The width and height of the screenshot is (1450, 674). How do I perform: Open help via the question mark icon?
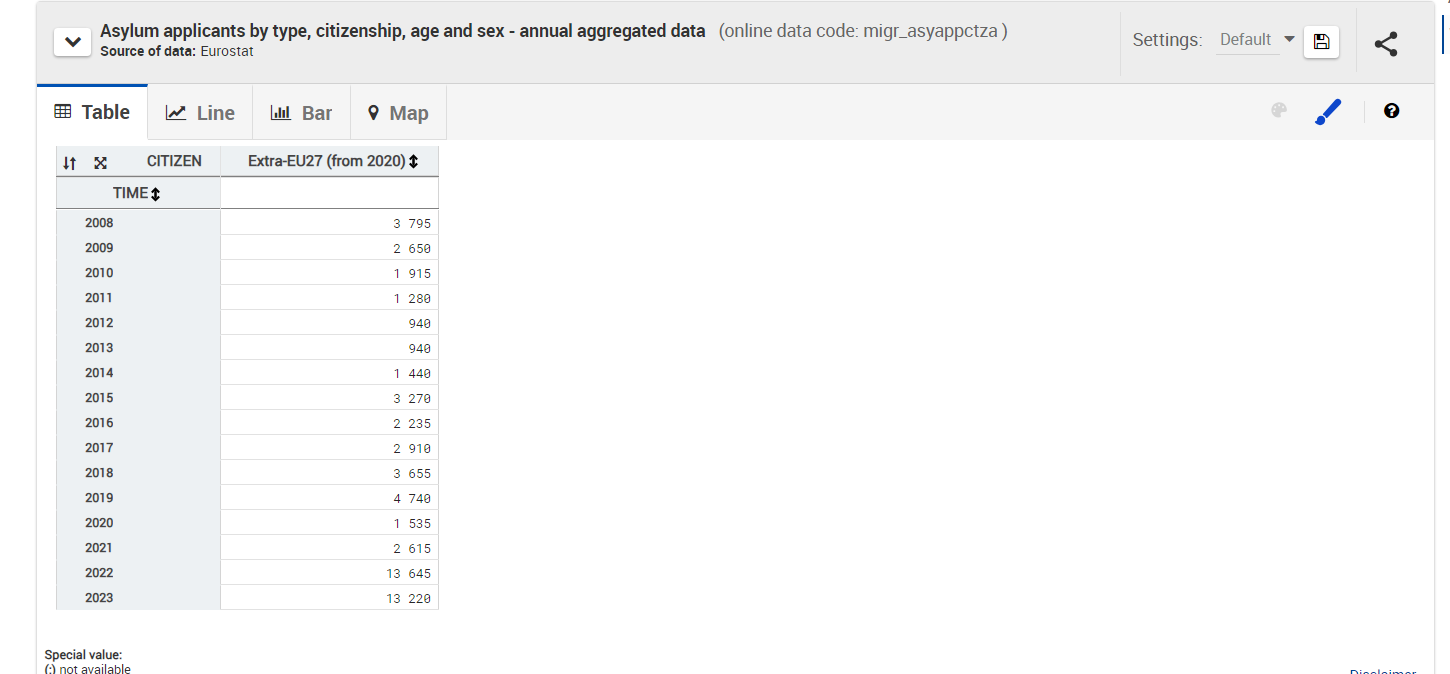tap(1391, 111)
